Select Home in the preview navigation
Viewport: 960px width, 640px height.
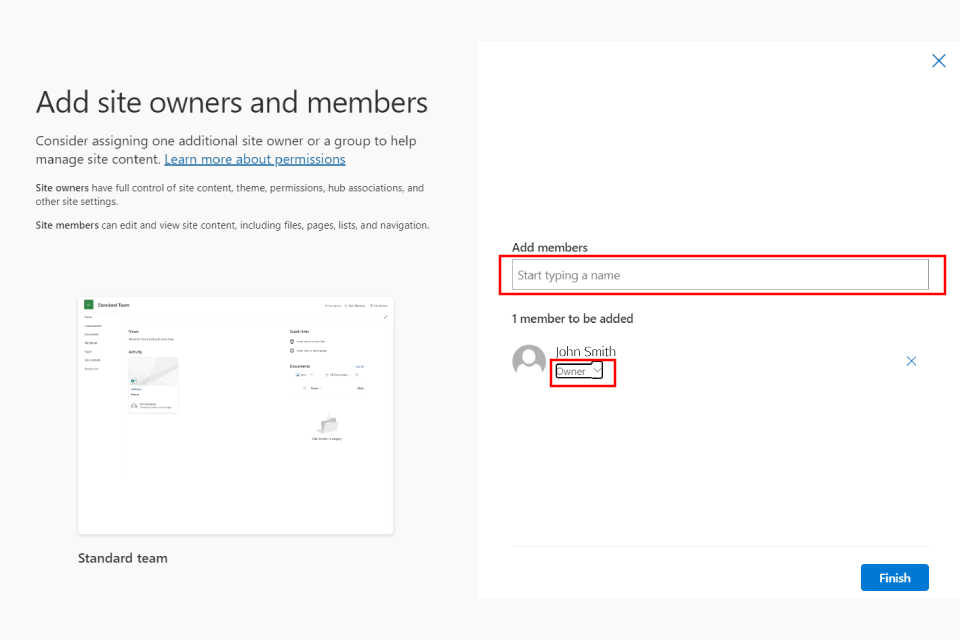point(88,317)
